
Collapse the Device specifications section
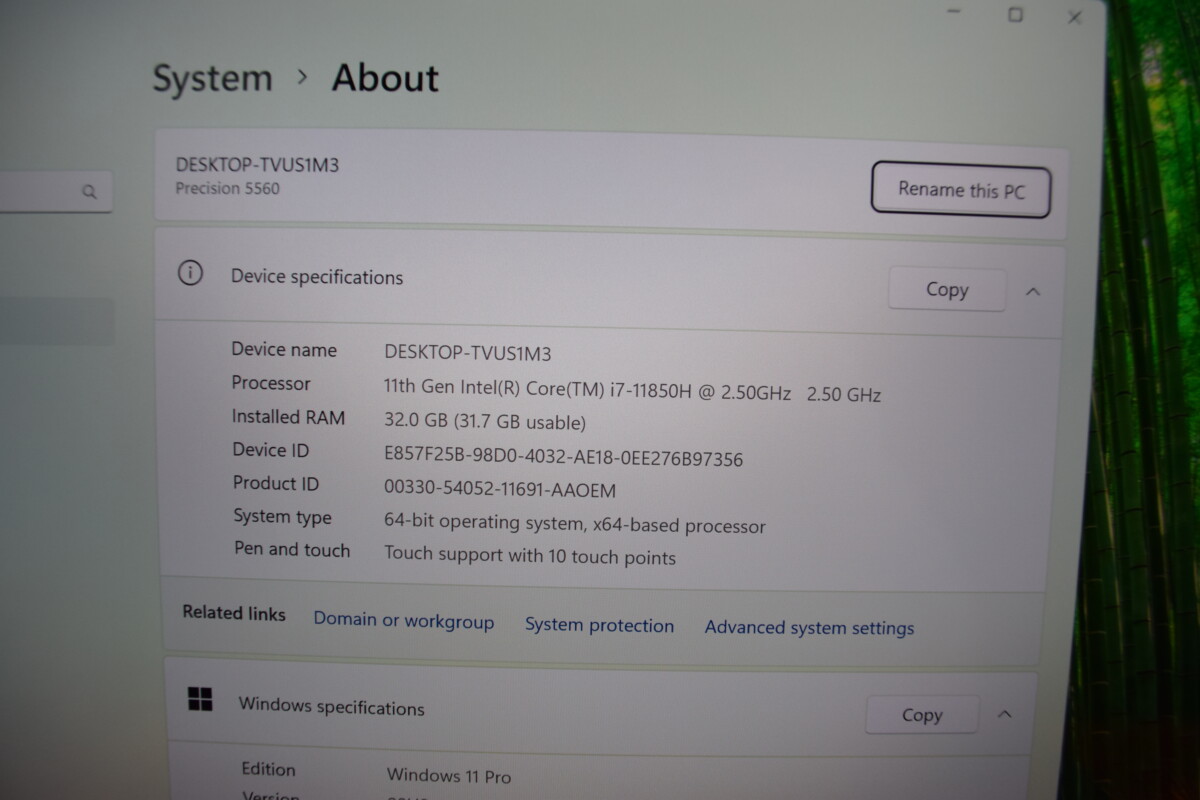click(x=1033, y=292)
